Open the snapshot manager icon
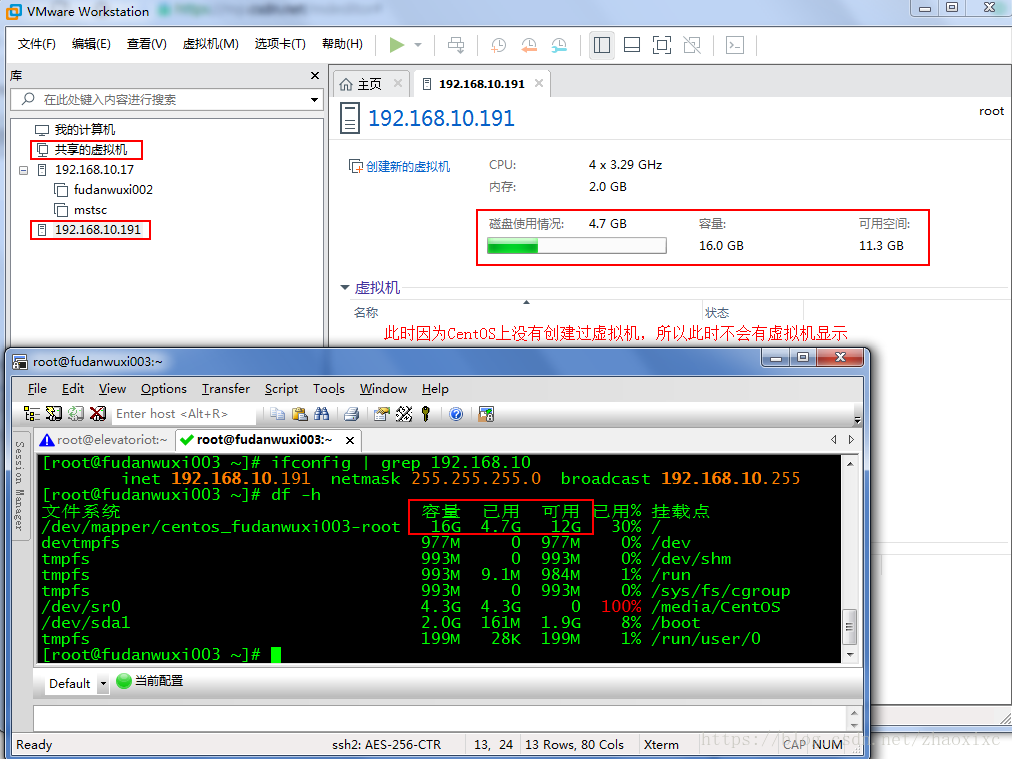 (559, 45)
